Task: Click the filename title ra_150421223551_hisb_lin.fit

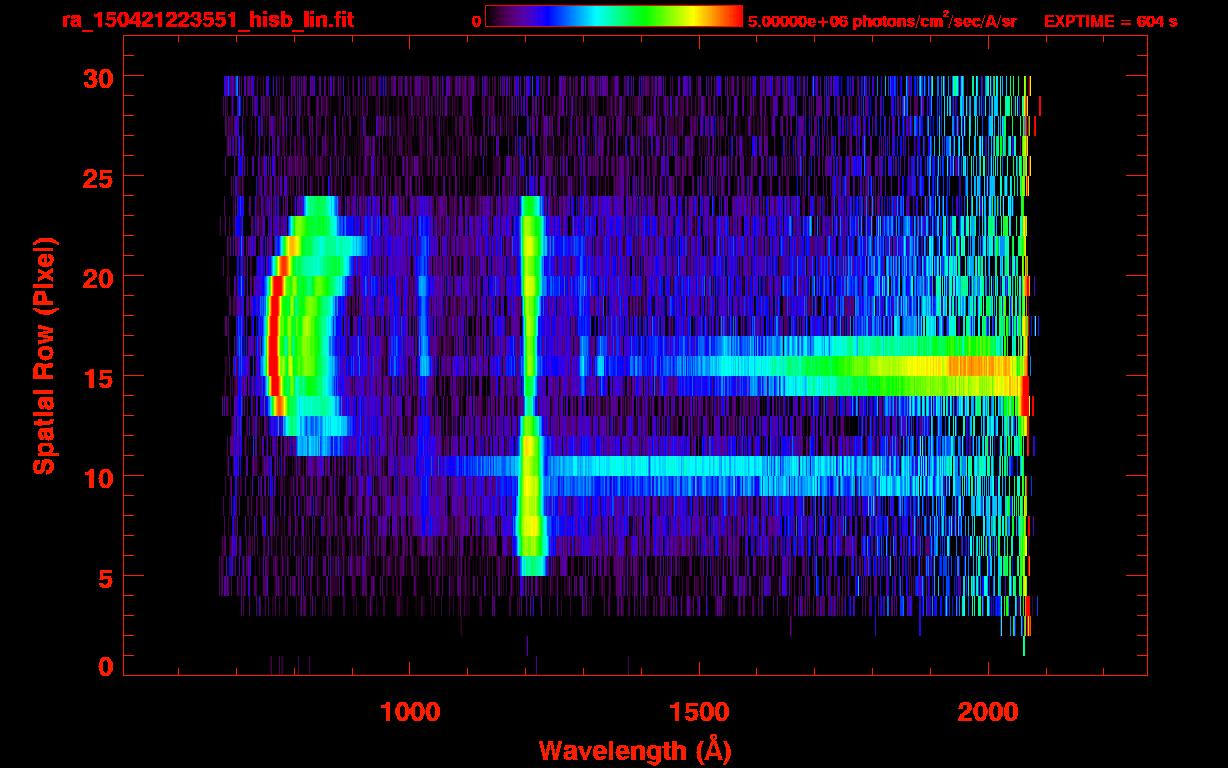Action: click(x=207, y=20)
